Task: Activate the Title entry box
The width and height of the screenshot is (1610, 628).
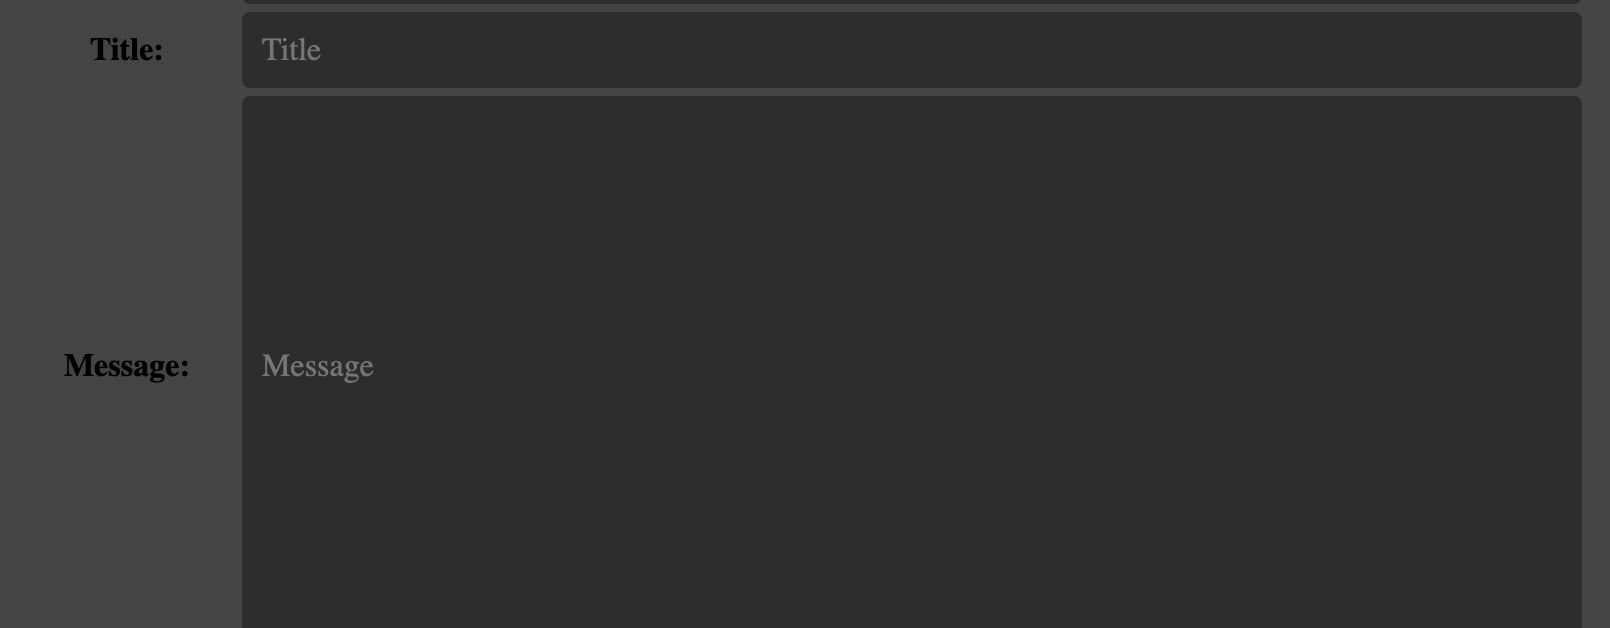Action: (911, 50)
